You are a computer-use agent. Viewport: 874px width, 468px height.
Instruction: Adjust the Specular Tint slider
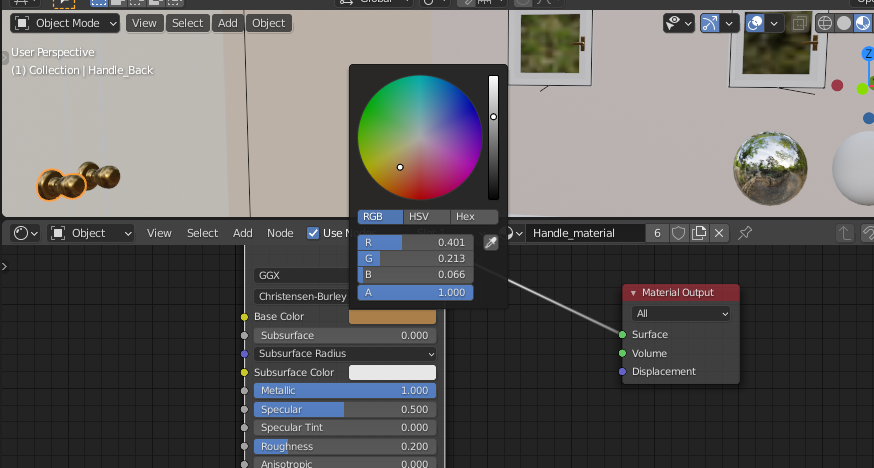tap(345, 427)
